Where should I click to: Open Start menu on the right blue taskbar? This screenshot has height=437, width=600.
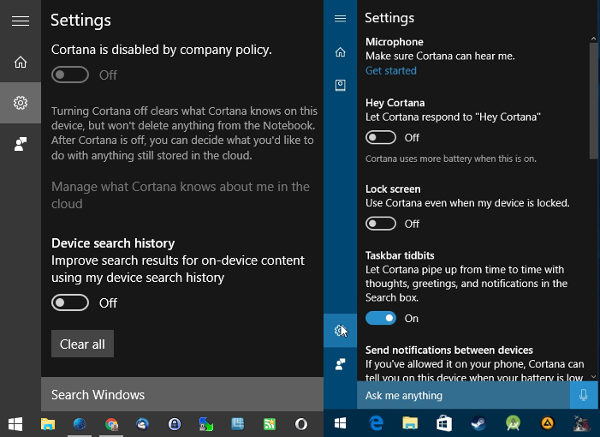pyautogui.click(x=340, y=423)
